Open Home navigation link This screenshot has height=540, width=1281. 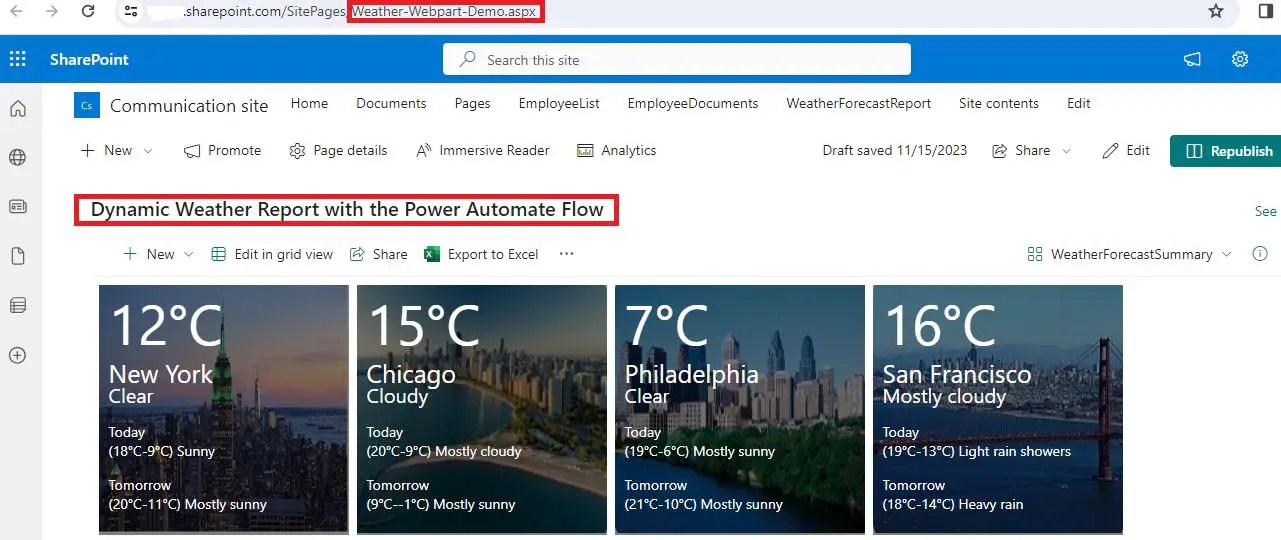click(x=309, y=103)
